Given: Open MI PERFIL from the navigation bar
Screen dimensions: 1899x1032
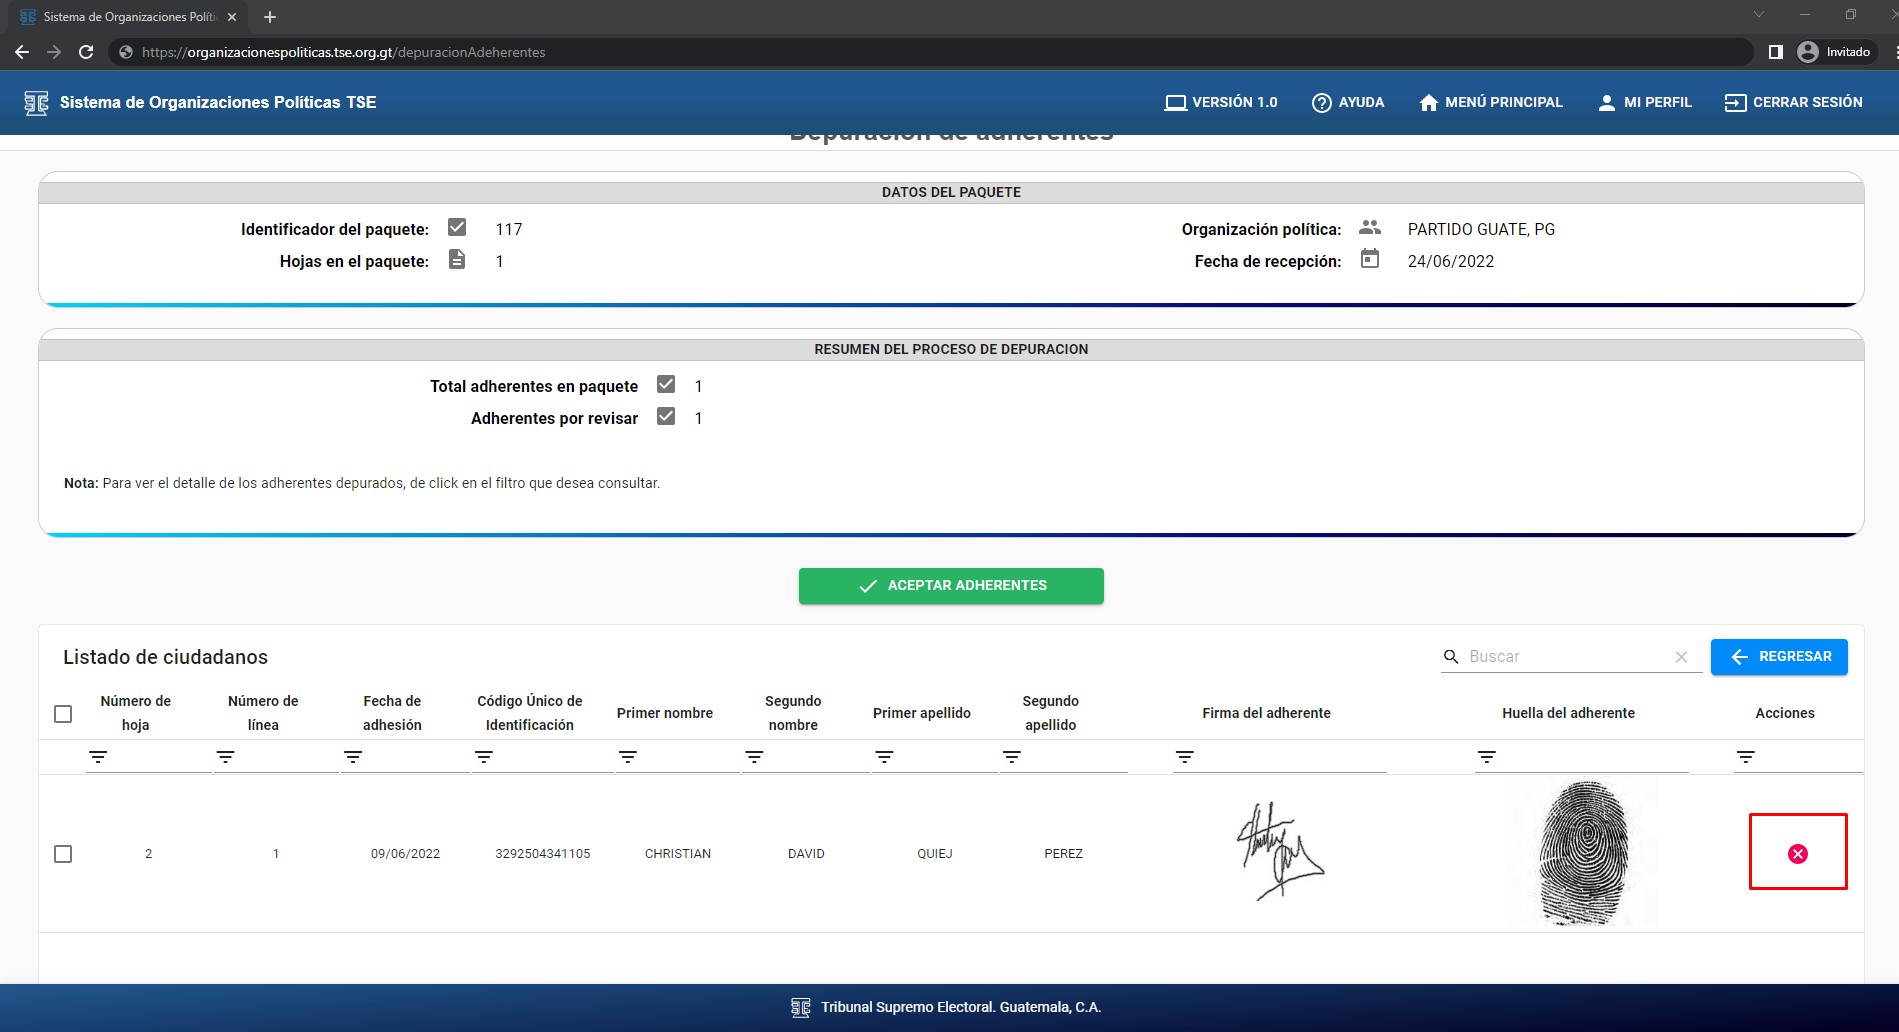Looking at the screenshot, I should click(x=1644, y=102).
